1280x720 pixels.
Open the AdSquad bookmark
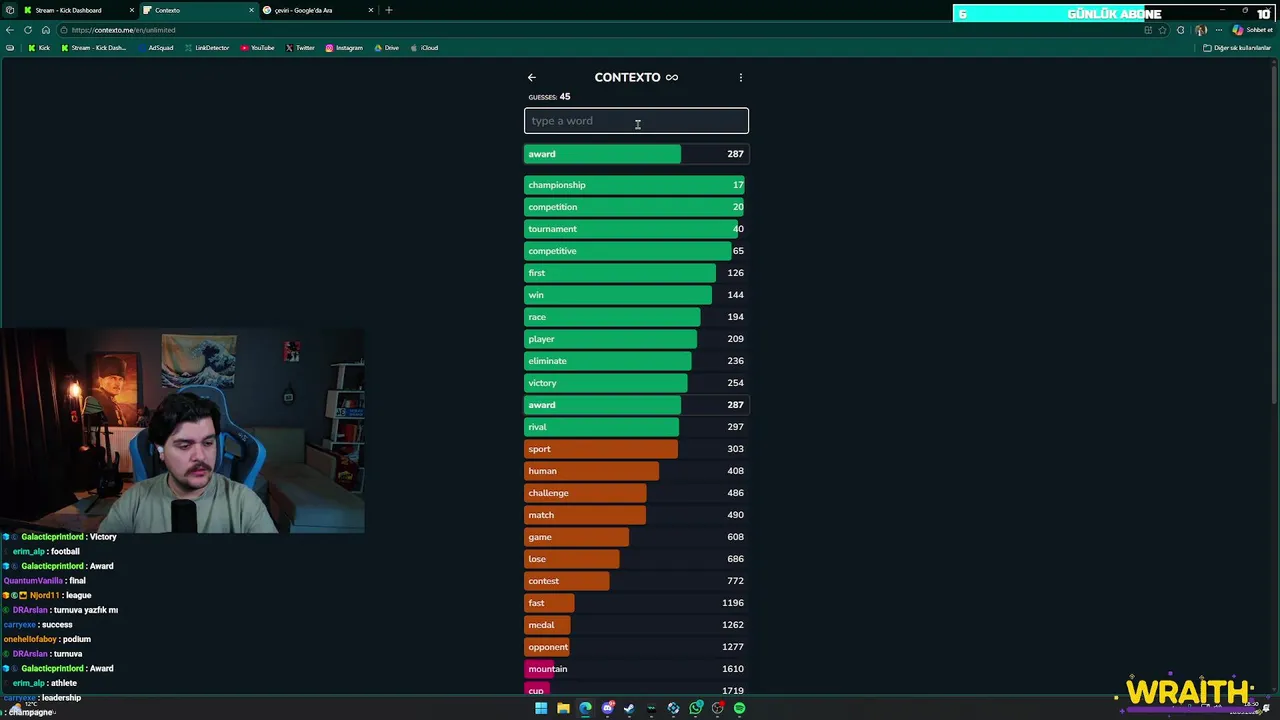pos(155,48)
